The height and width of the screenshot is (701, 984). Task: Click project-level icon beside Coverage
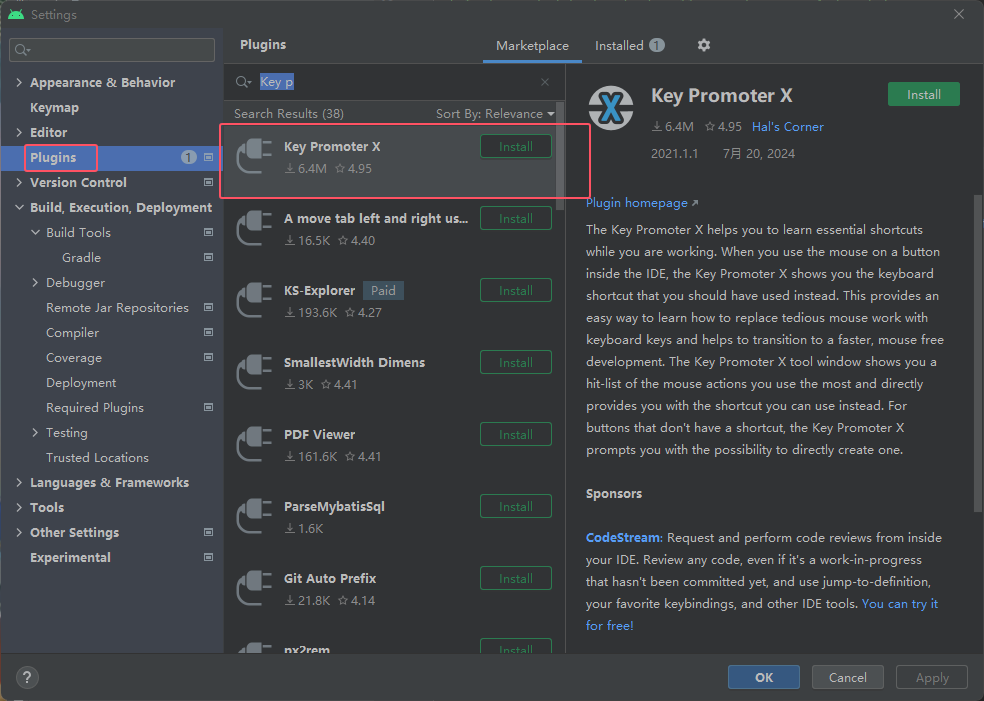[208, 358]
